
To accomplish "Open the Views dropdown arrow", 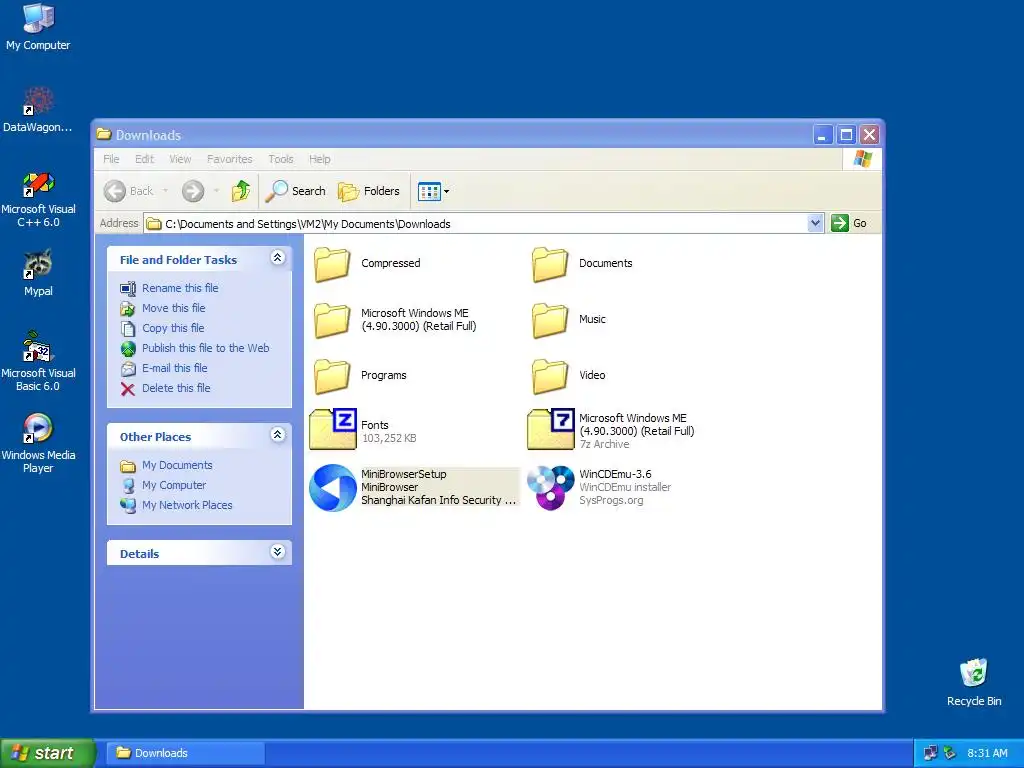I will (447, 191).
